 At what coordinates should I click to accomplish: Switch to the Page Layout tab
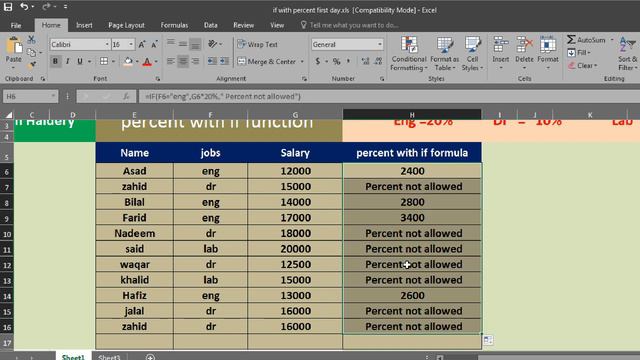pyautogui.click(x=127, y=25)
